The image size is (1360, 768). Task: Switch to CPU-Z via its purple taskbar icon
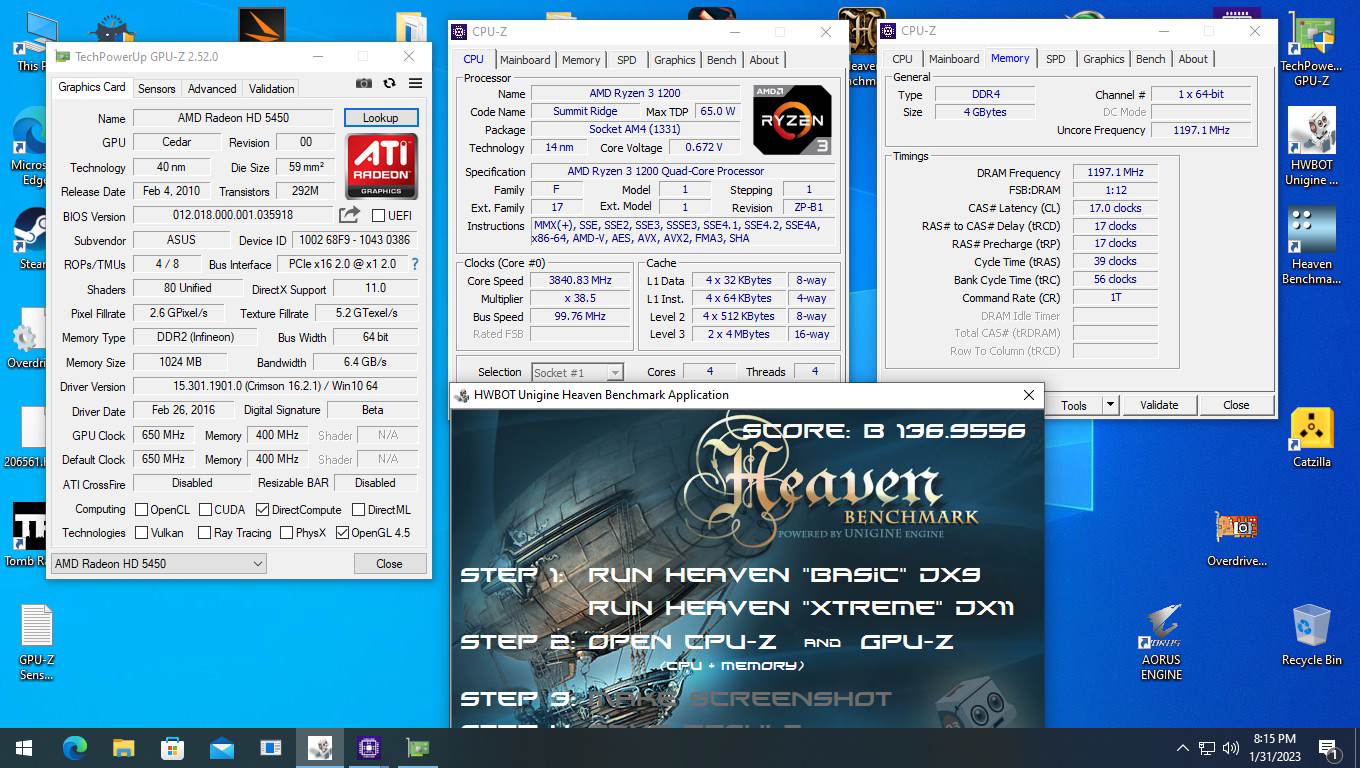[x=368, y=747]
